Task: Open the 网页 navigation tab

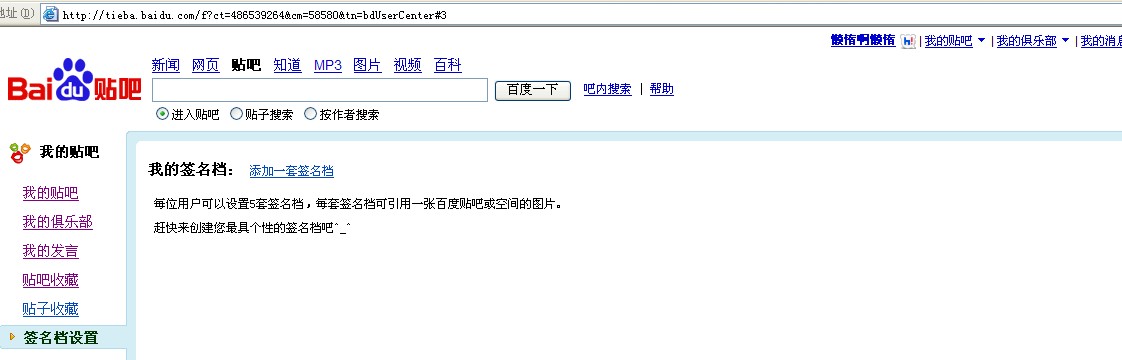Action: click(206, 65)
